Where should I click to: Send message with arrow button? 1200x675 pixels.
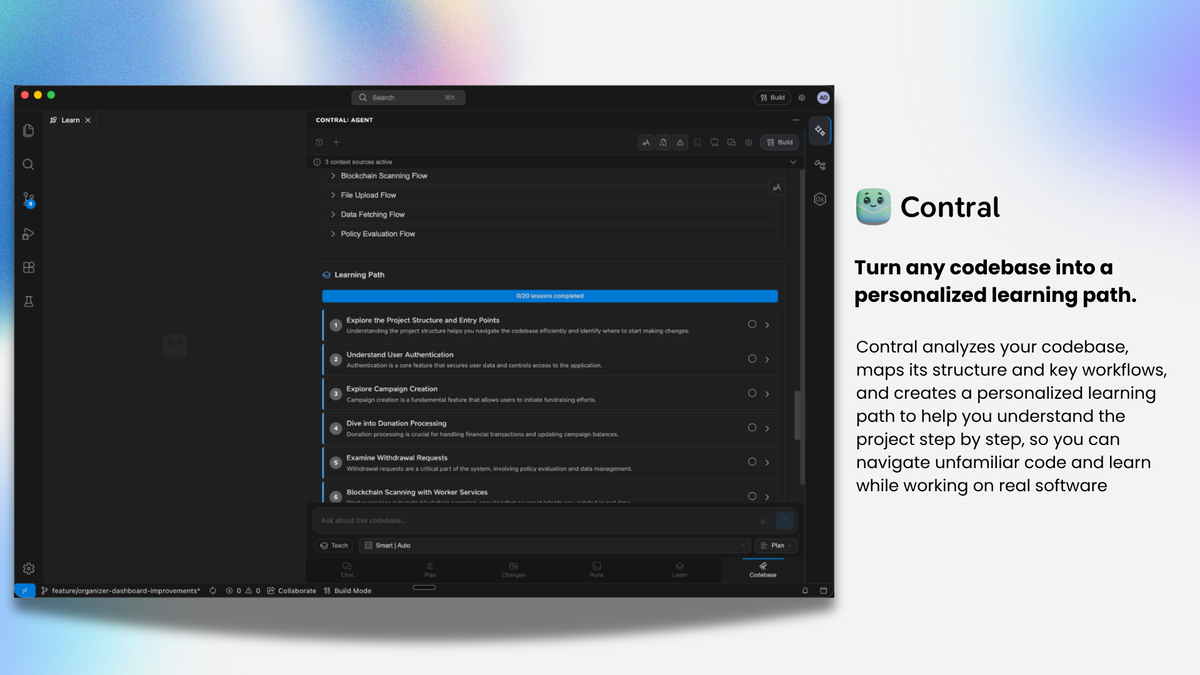tap(785, 520)
